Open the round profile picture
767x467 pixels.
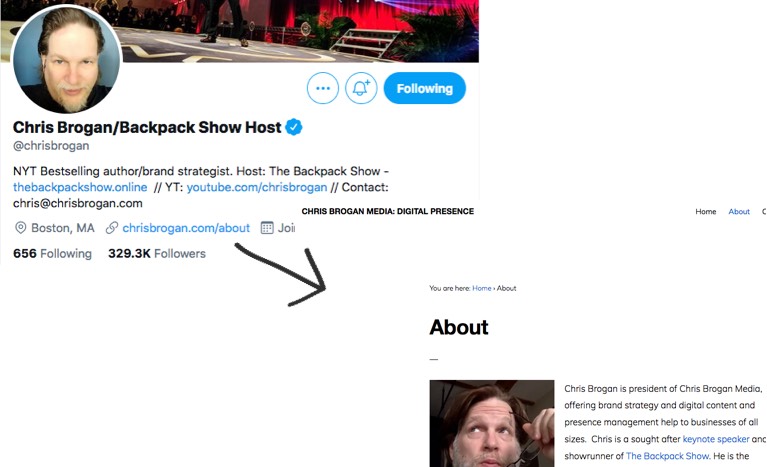pos(67,60)
